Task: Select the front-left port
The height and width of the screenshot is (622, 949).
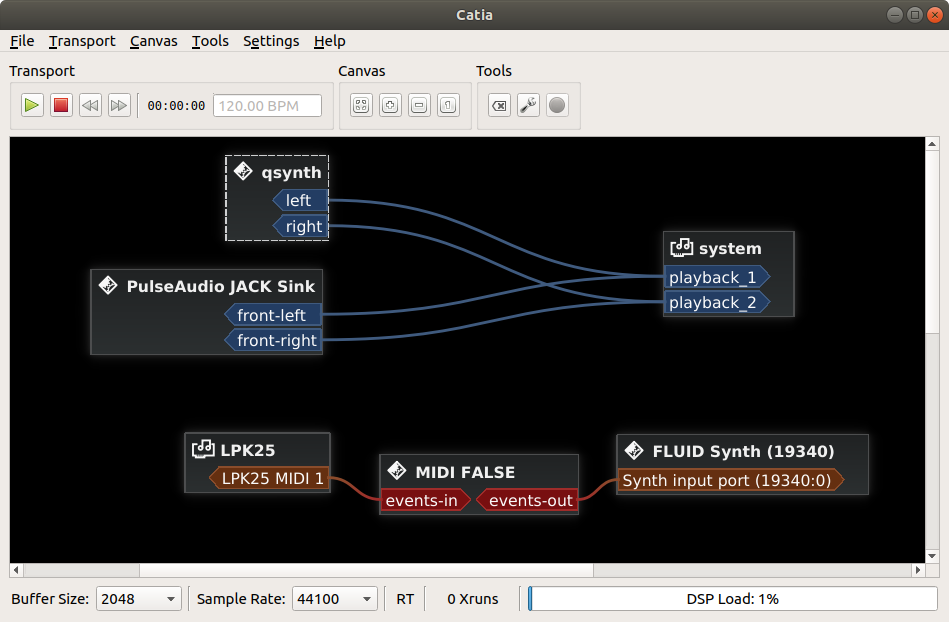Action: (x=272, y=315)
